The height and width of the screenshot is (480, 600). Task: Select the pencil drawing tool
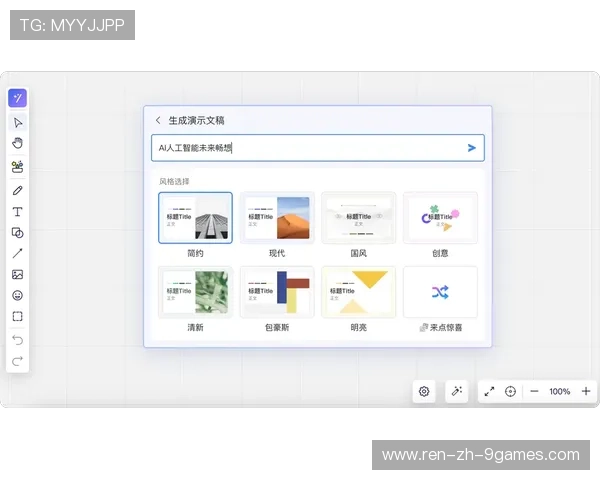18,191
